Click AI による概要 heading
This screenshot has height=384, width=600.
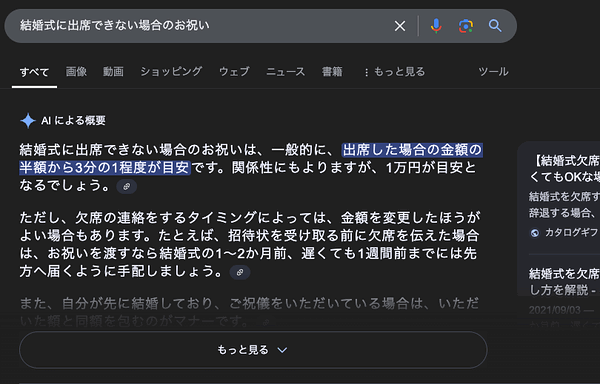[x=73, y=120]
